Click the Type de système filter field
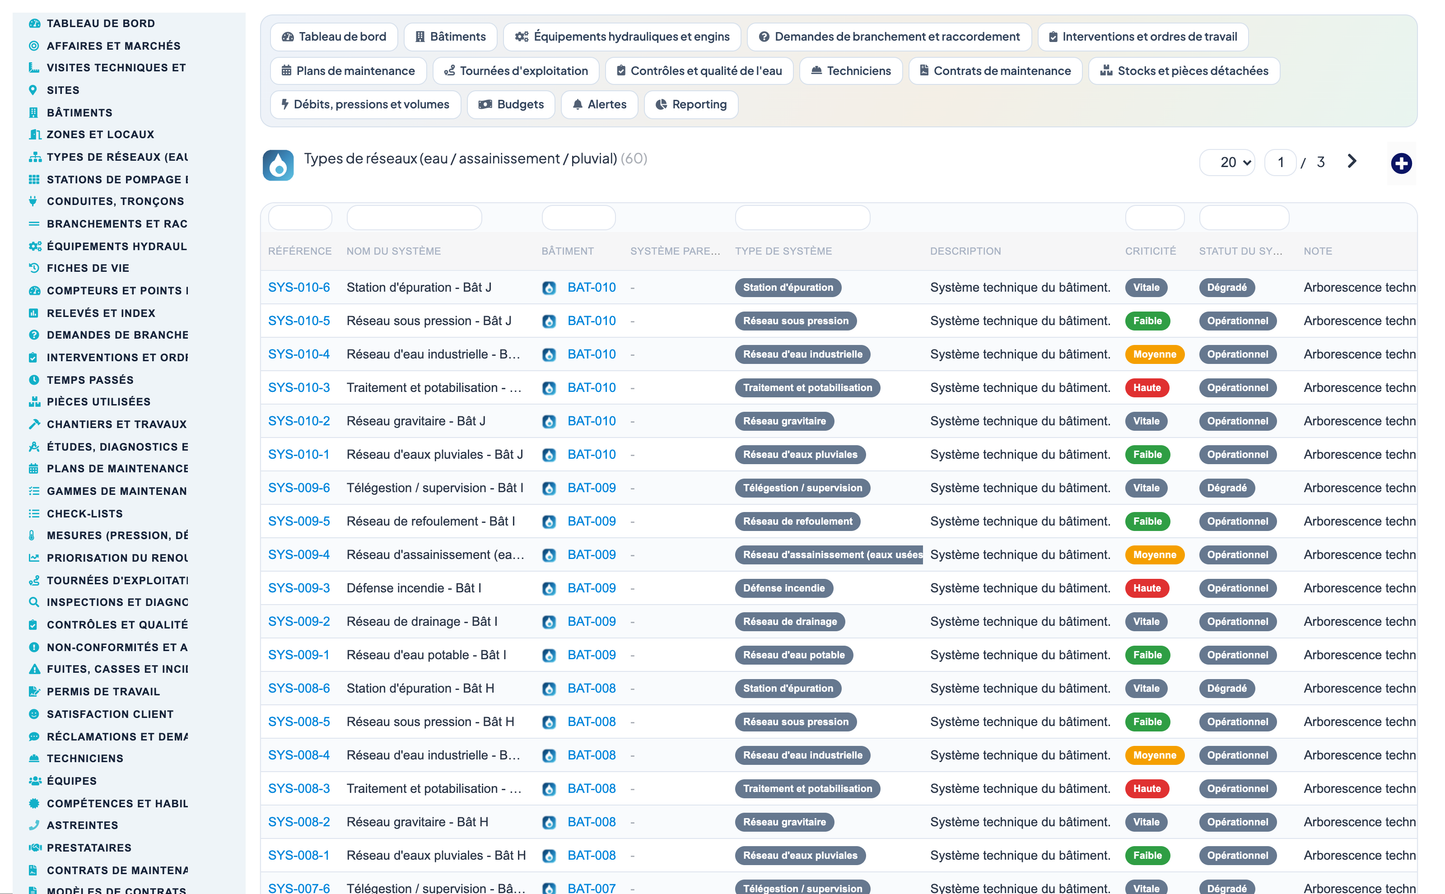 click(x=802, y=217)
